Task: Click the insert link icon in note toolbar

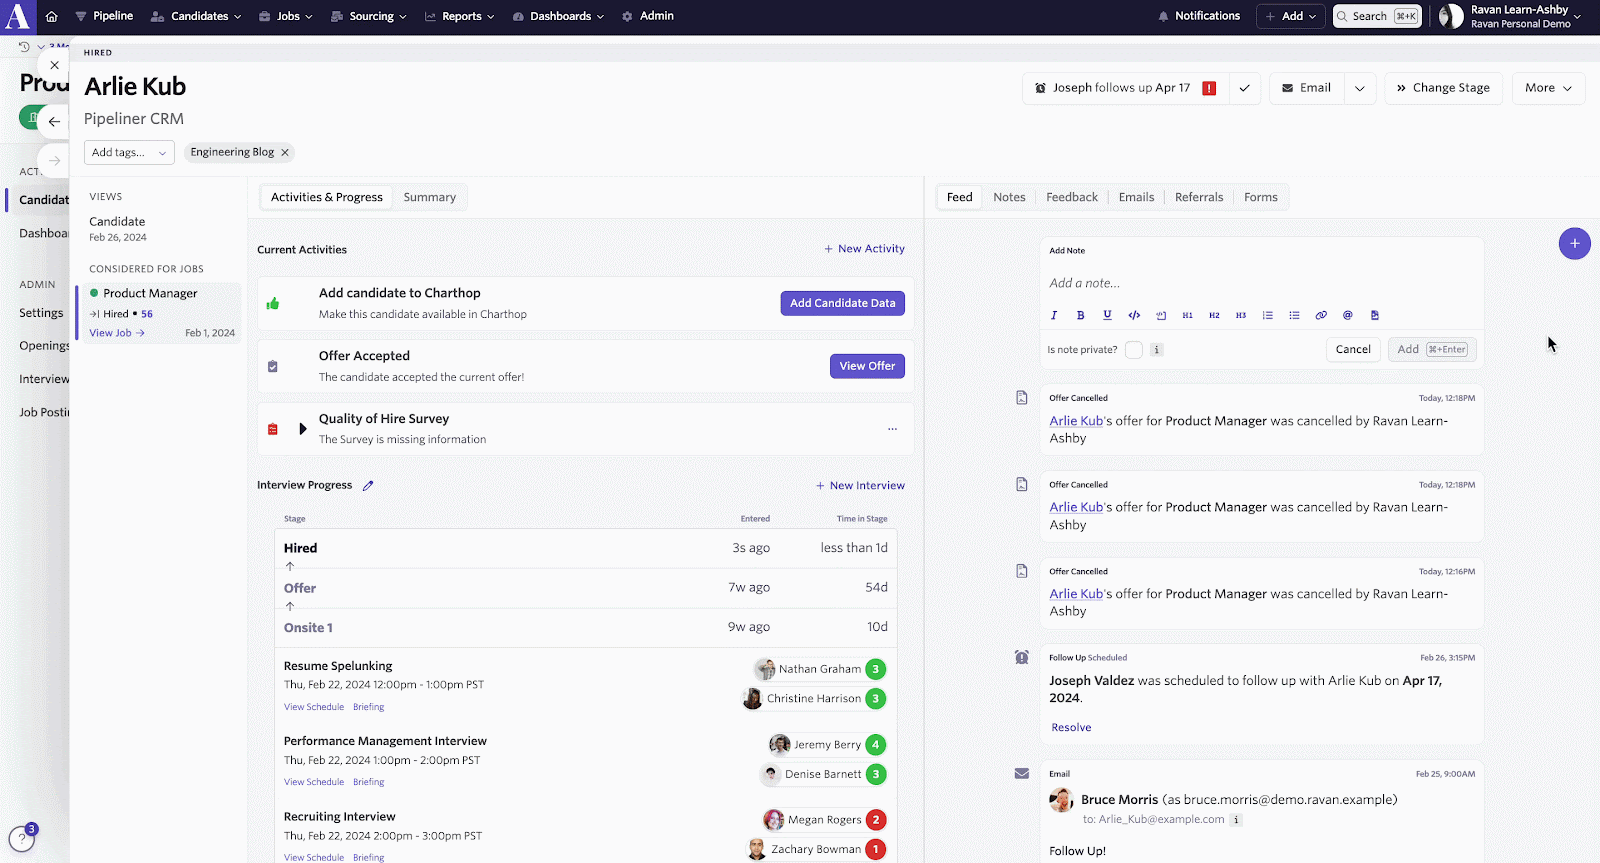Action: pyautogui.click(x=1321, y=315)
